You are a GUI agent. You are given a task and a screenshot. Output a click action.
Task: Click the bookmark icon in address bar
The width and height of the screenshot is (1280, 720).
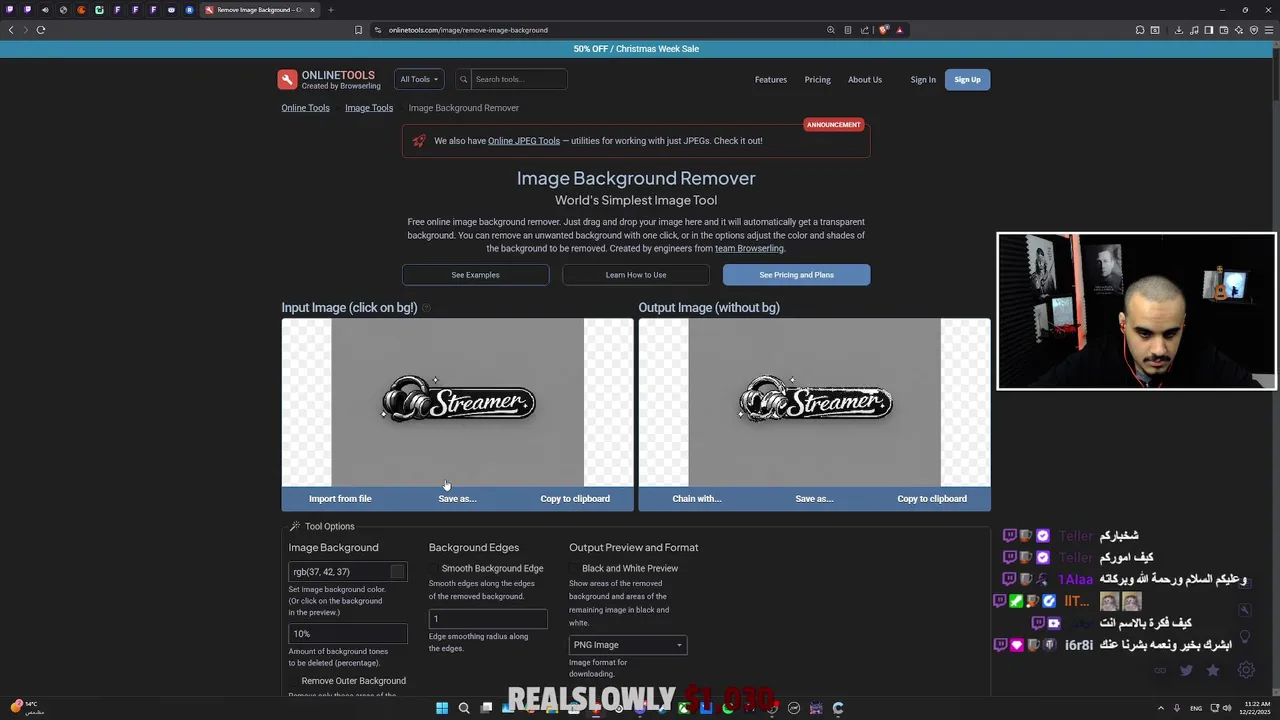(x=358, y=30)
